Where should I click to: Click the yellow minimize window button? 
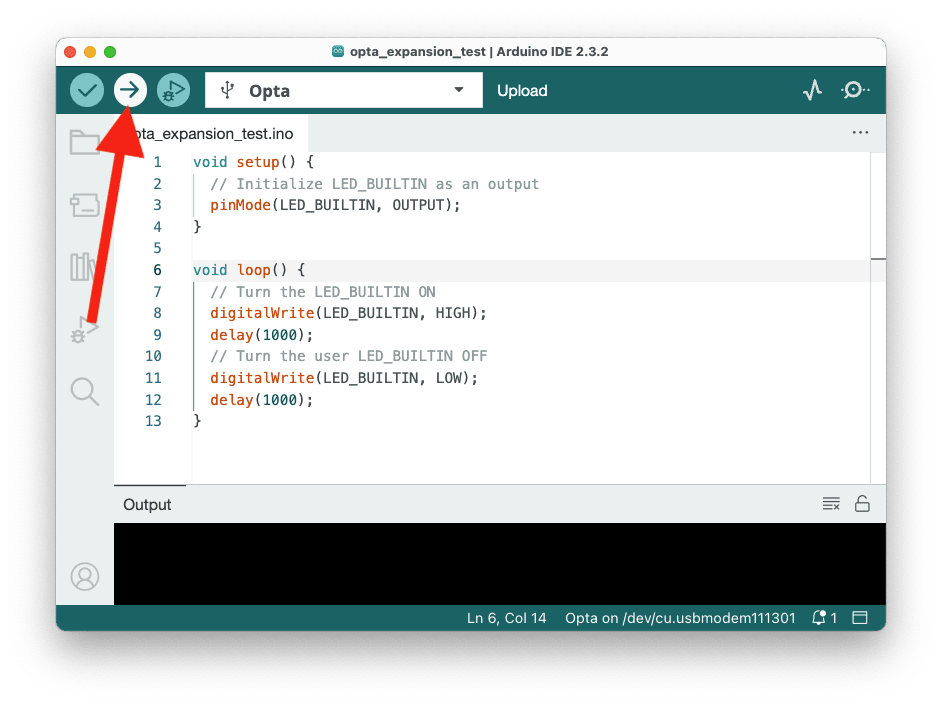click(x=90, y=52)
